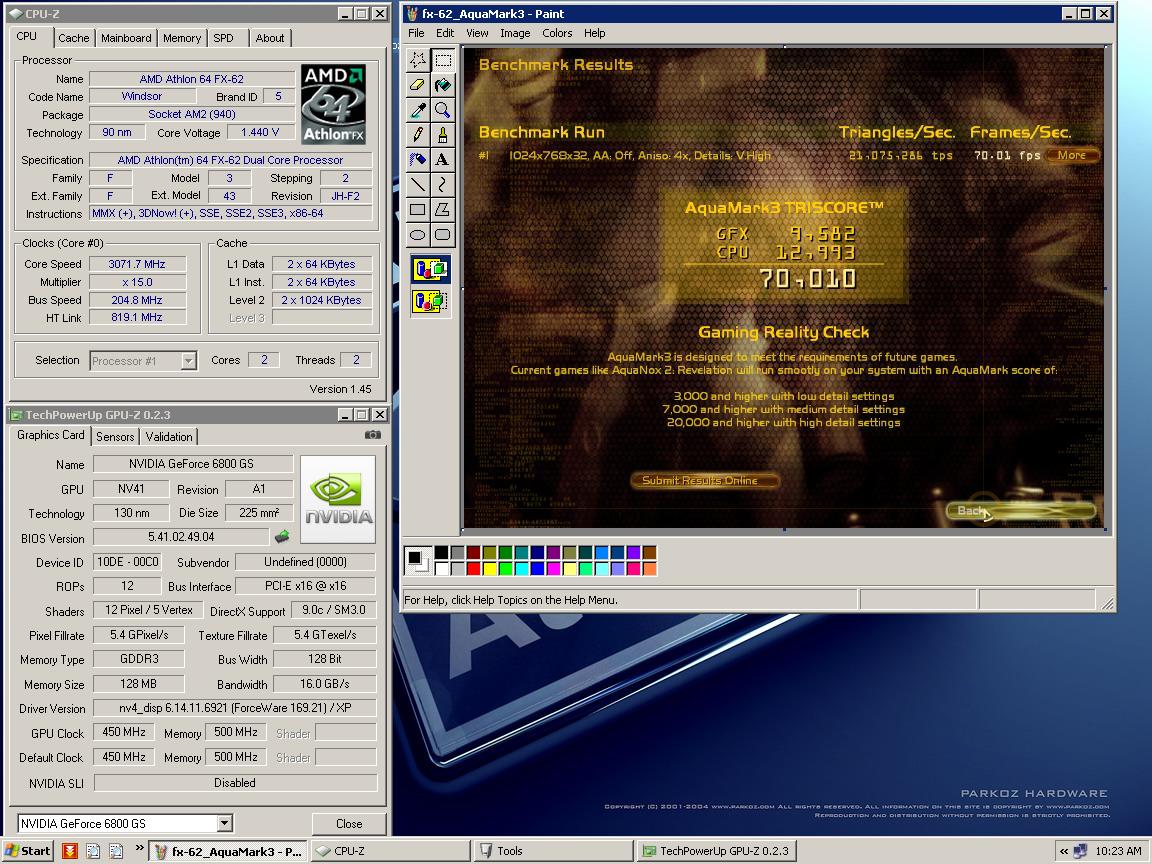Select the Polygon shape tool
Viewport: 1152px width, 864px height.
pyautogui.click(x=442, y=209)
